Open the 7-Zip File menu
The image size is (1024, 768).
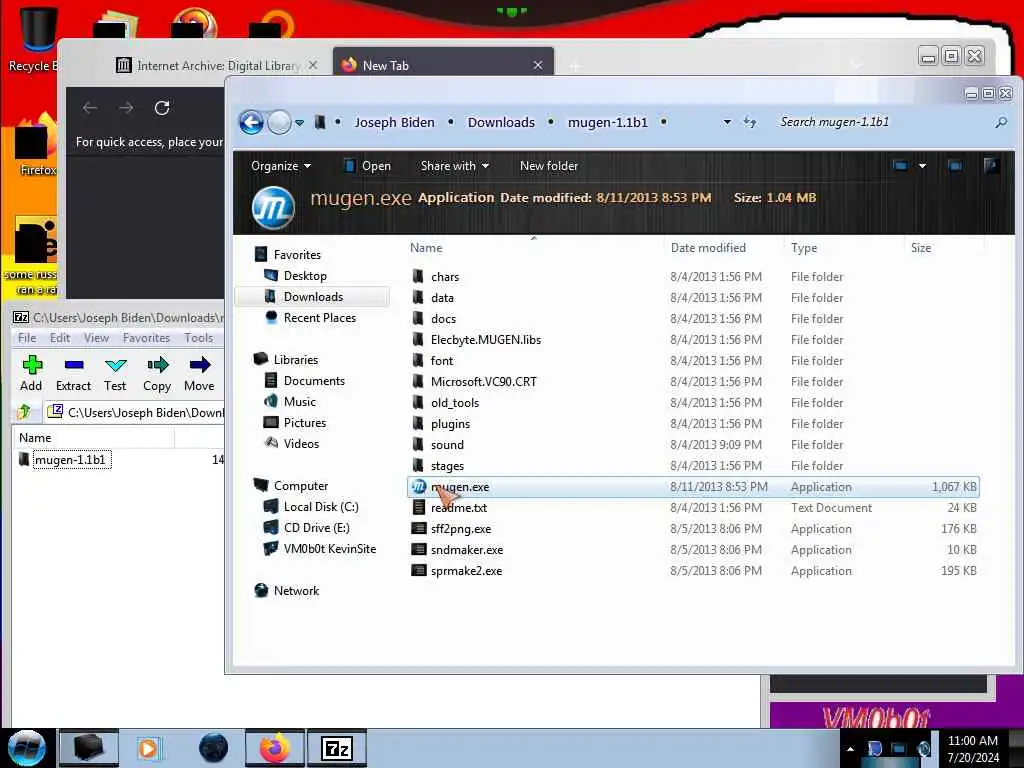27,338
